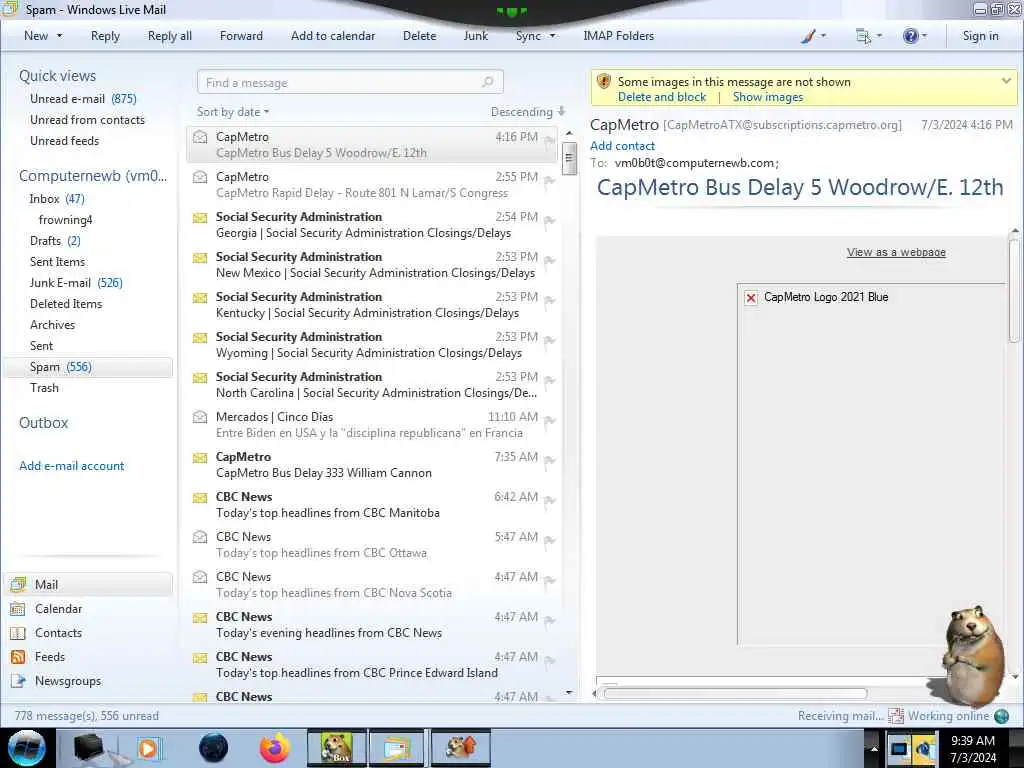Screen dimensions: 1024x768
Task: Click envelope icon of CBC Manitoba email
Action: point(200,498)
